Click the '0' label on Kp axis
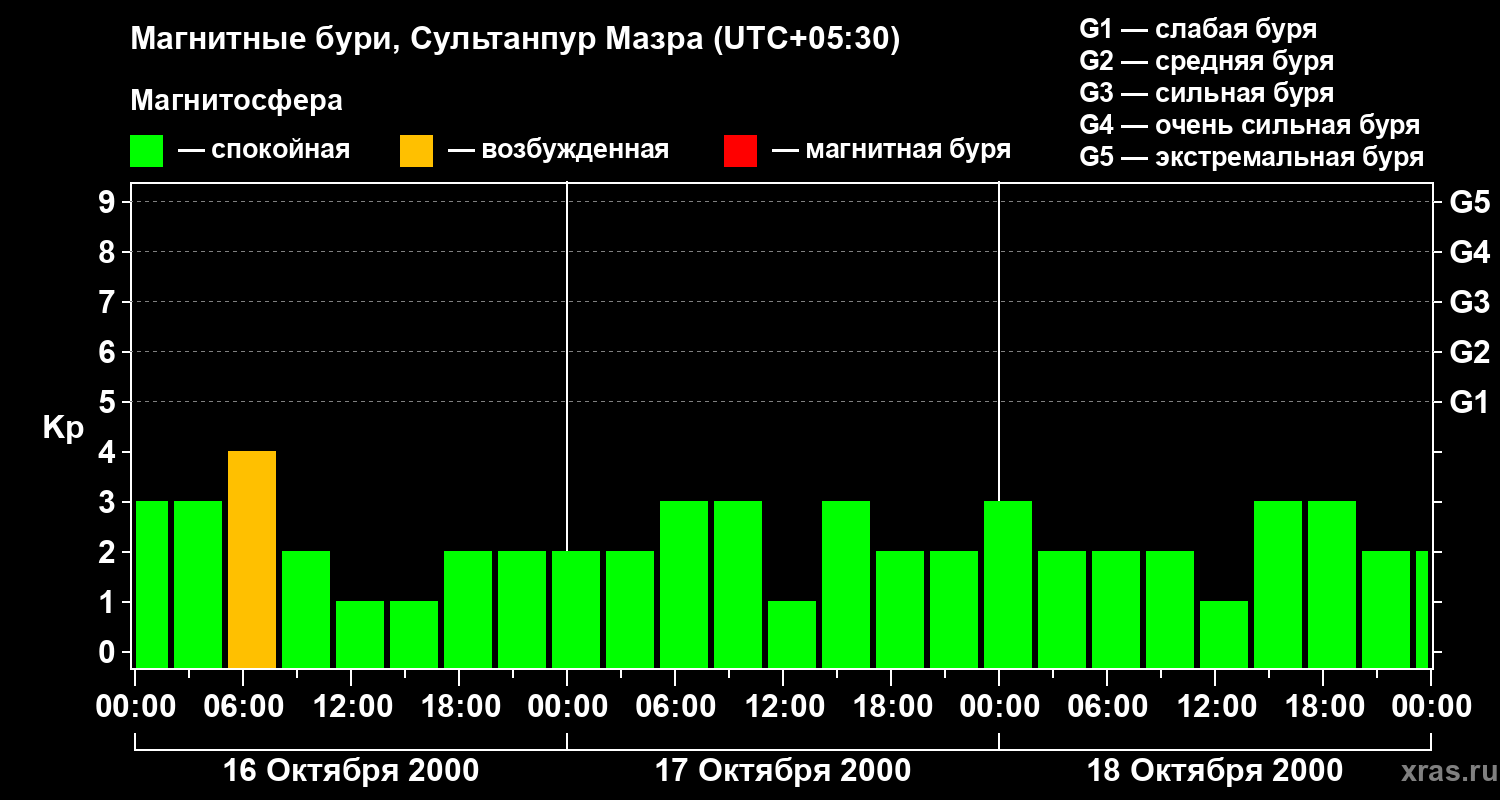This screenshot has width=1500, height=800. [x=109, y=652]
